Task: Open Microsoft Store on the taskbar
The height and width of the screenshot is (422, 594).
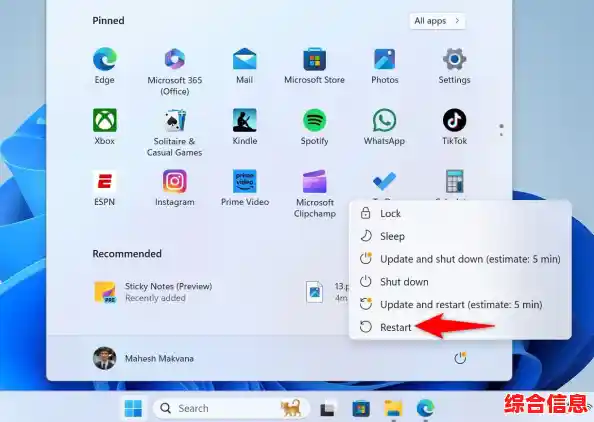Action: pos(361,409)
